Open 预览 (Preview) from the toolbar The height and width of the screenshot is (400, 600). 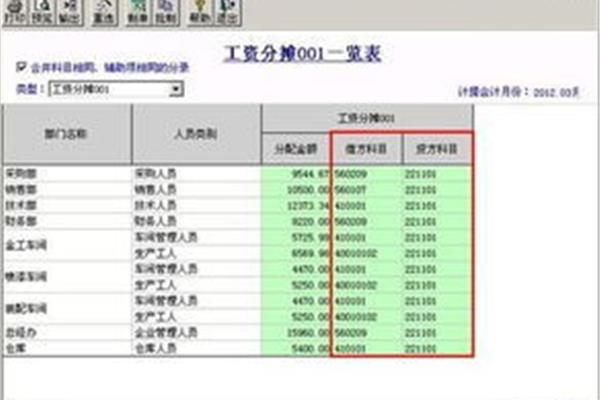pyautogui.click(x=42, y=13)
